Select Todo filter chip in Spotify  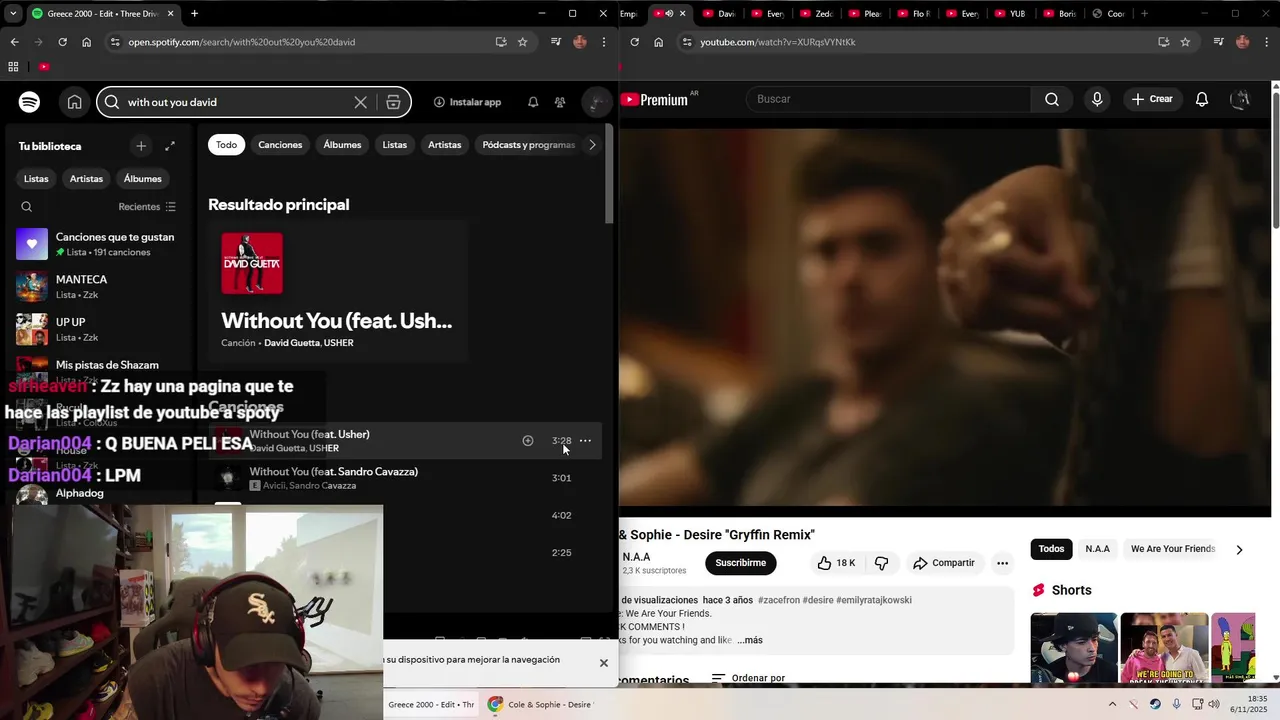tap(227, 145)
